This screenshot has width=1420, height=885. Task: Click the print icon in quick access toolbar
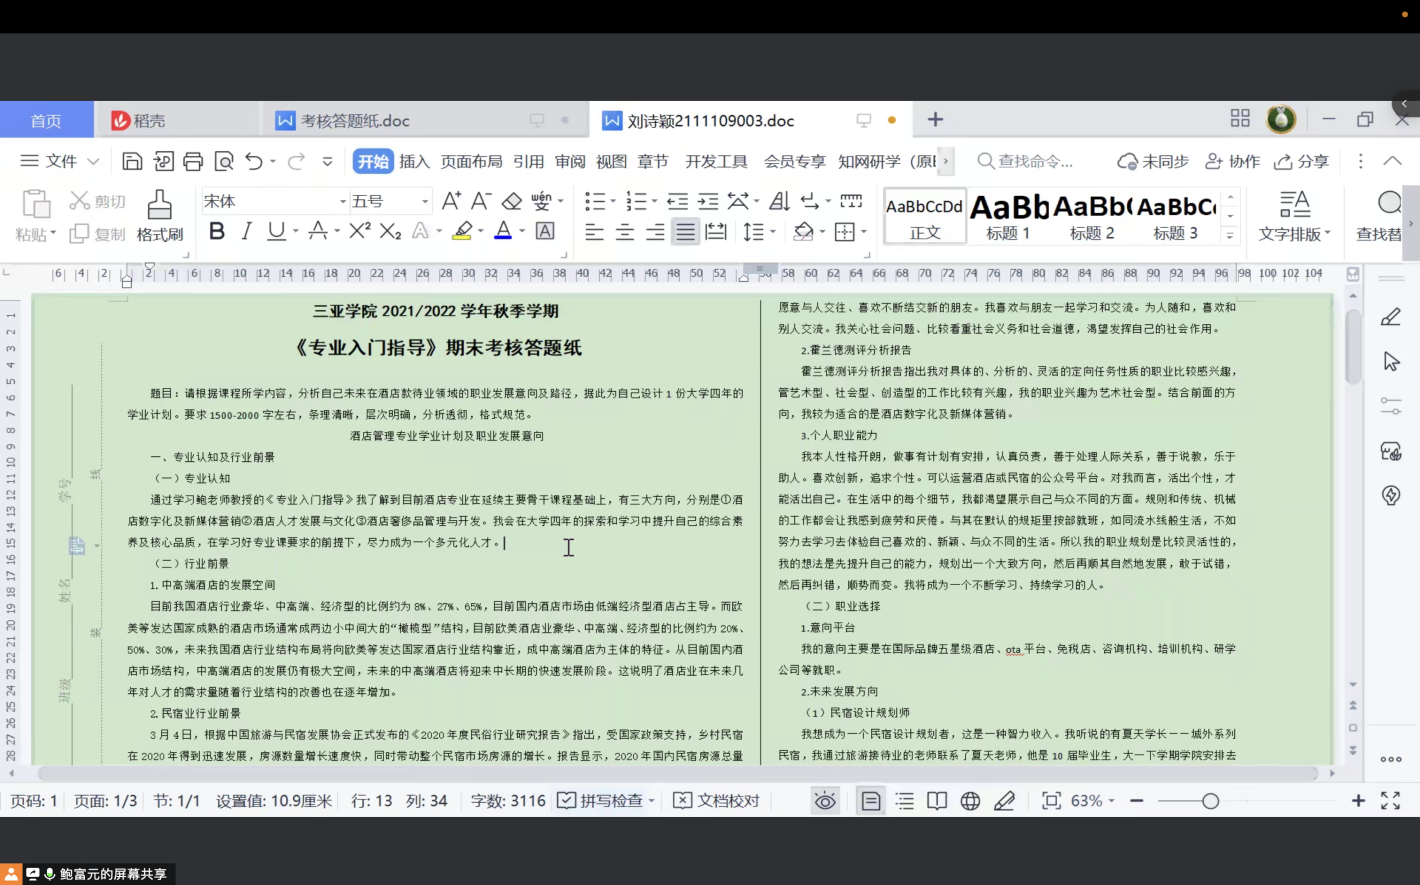(193, 161)
